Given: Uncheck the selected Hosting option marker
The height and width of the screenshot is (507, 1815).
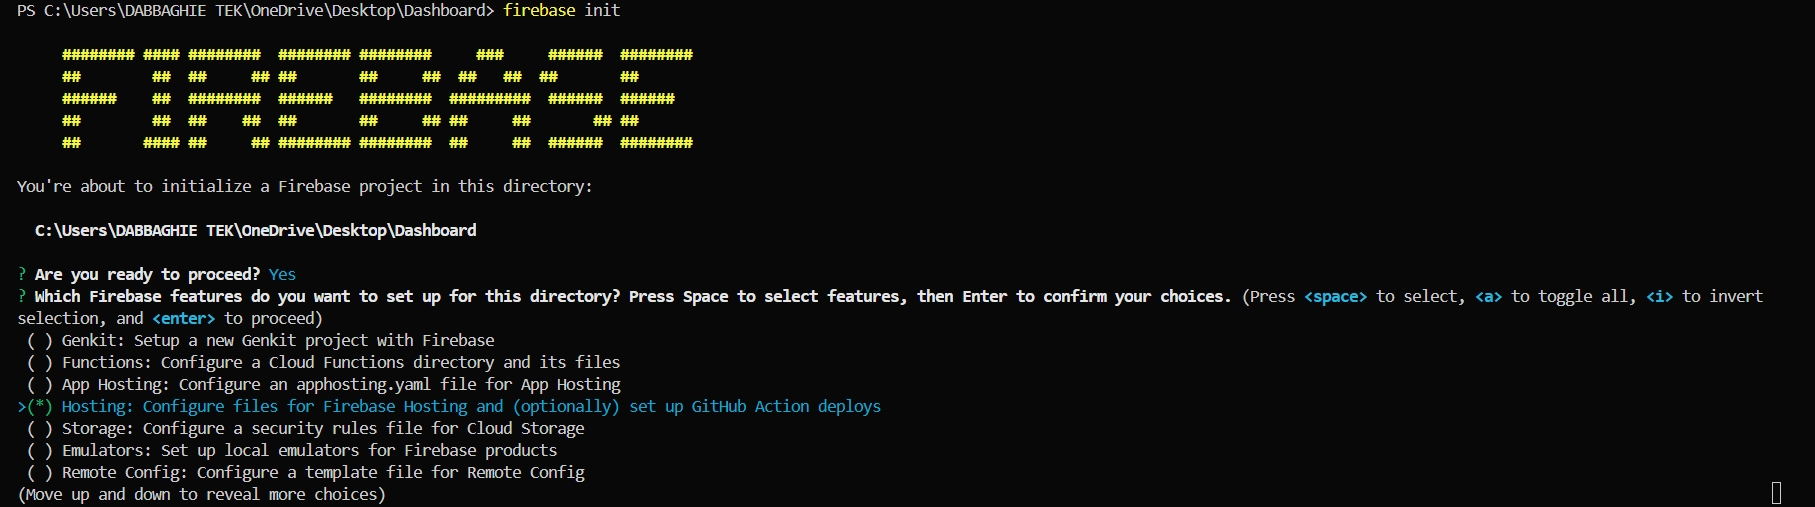Looking at the screenshot, I should click(x=40, y=406).
